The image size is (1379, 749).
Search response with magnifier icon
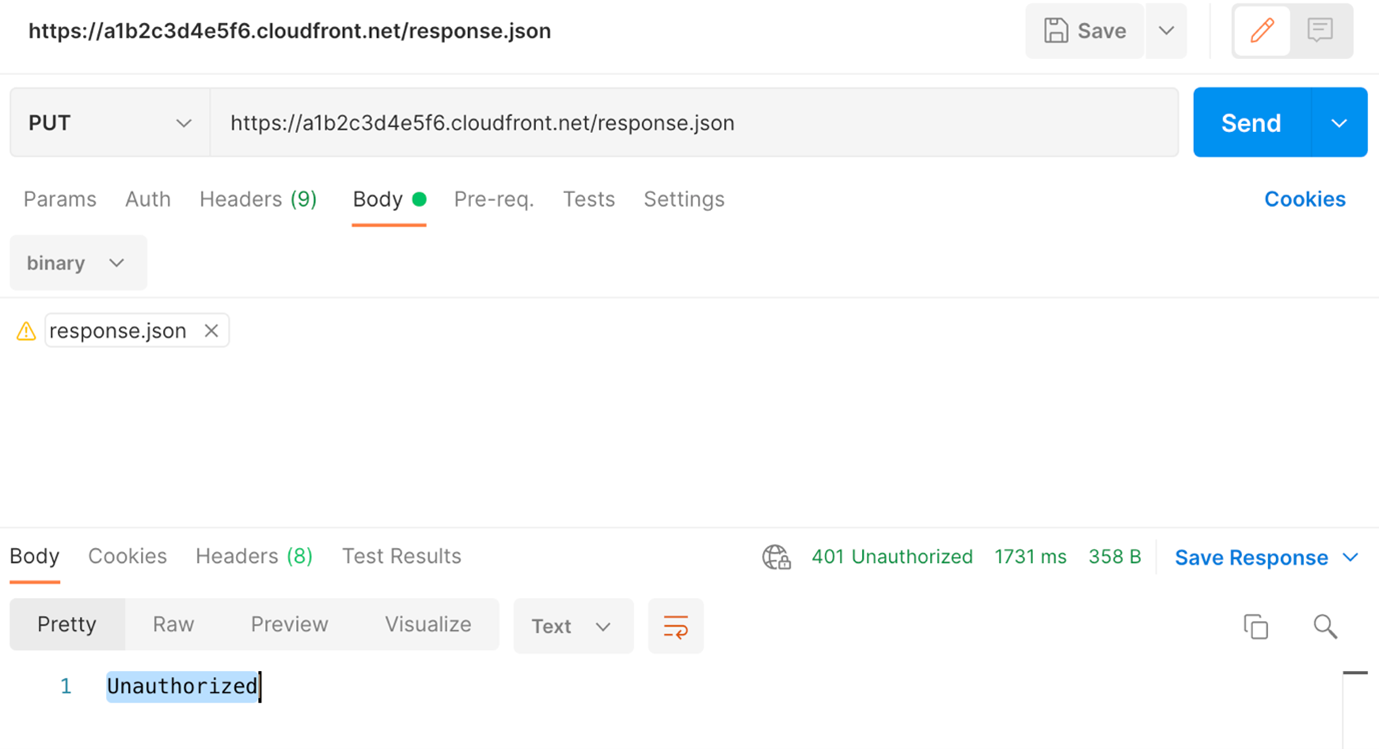(1325, 626)
